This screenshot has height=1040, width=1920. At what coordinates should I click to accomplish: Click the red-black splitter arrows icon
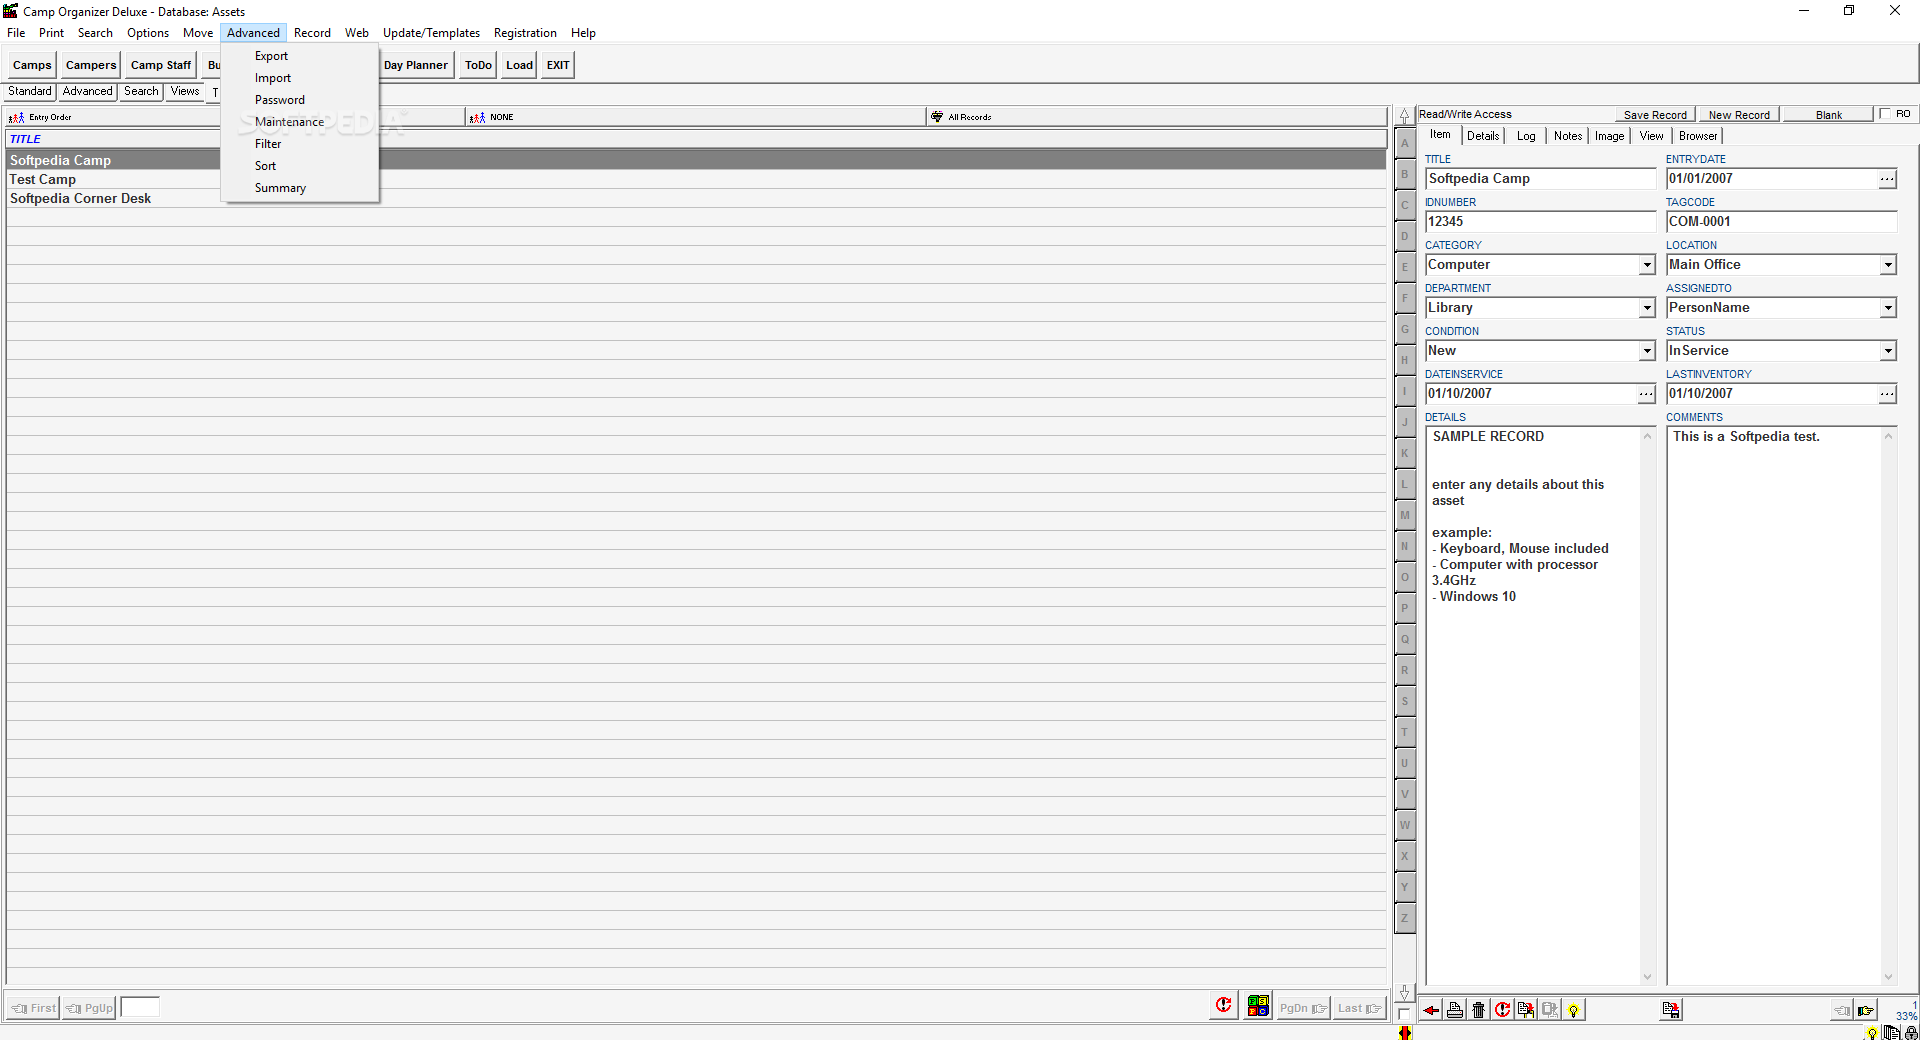(x=1405, y=1033)
